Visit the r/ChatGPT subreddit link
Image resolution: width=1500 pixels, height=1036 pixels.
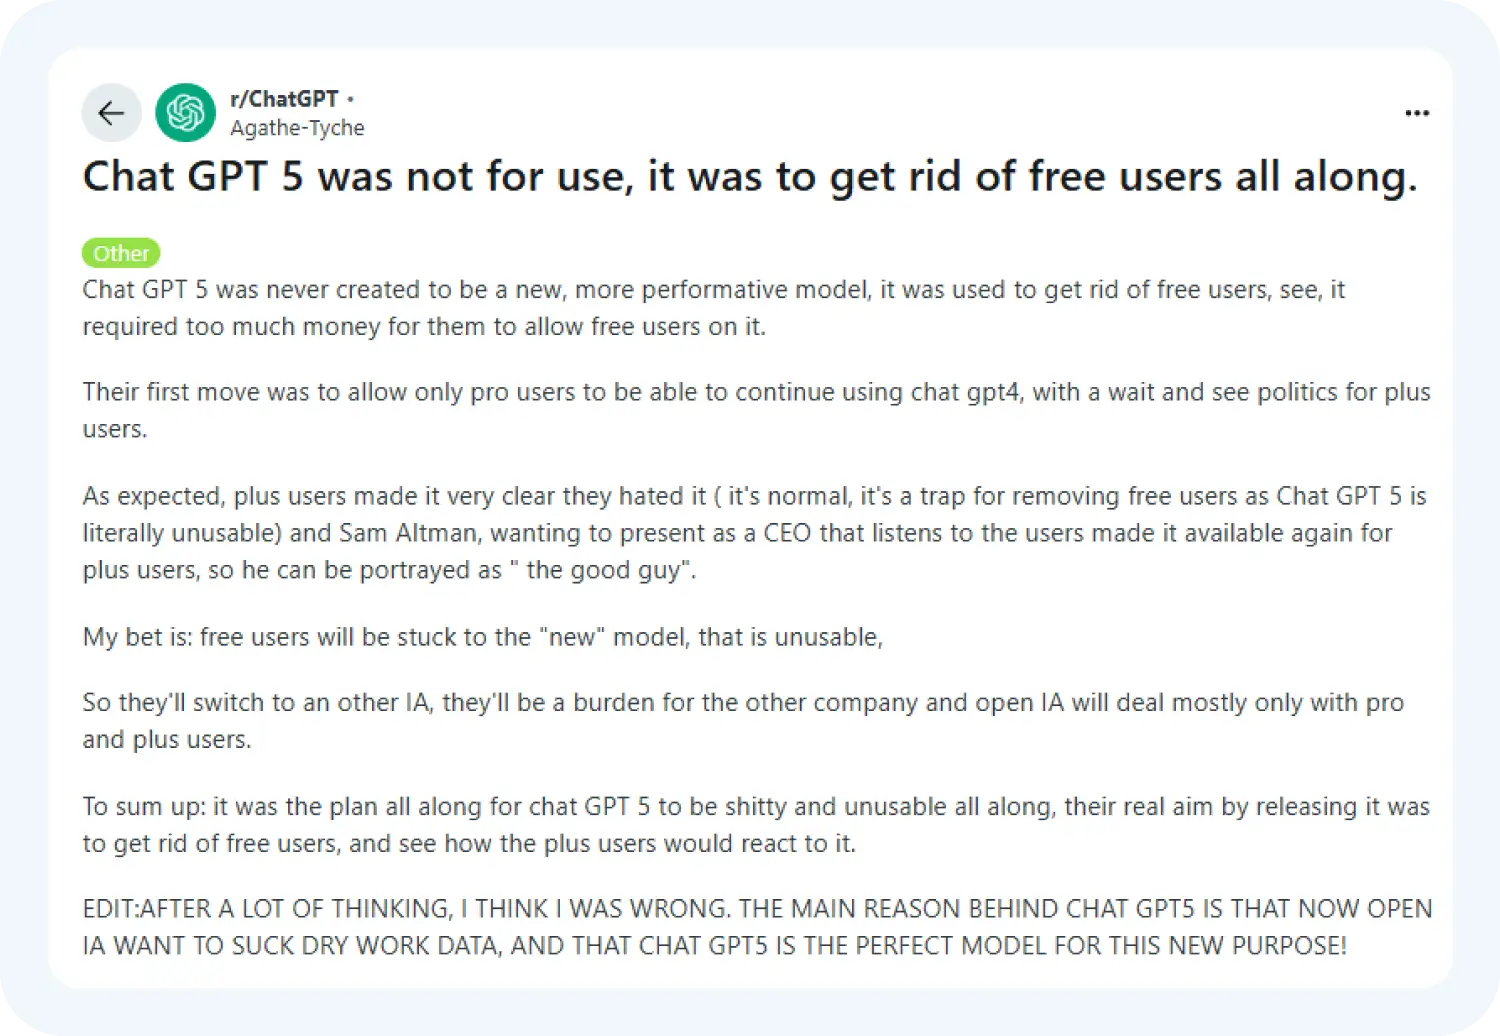[284, 99]
